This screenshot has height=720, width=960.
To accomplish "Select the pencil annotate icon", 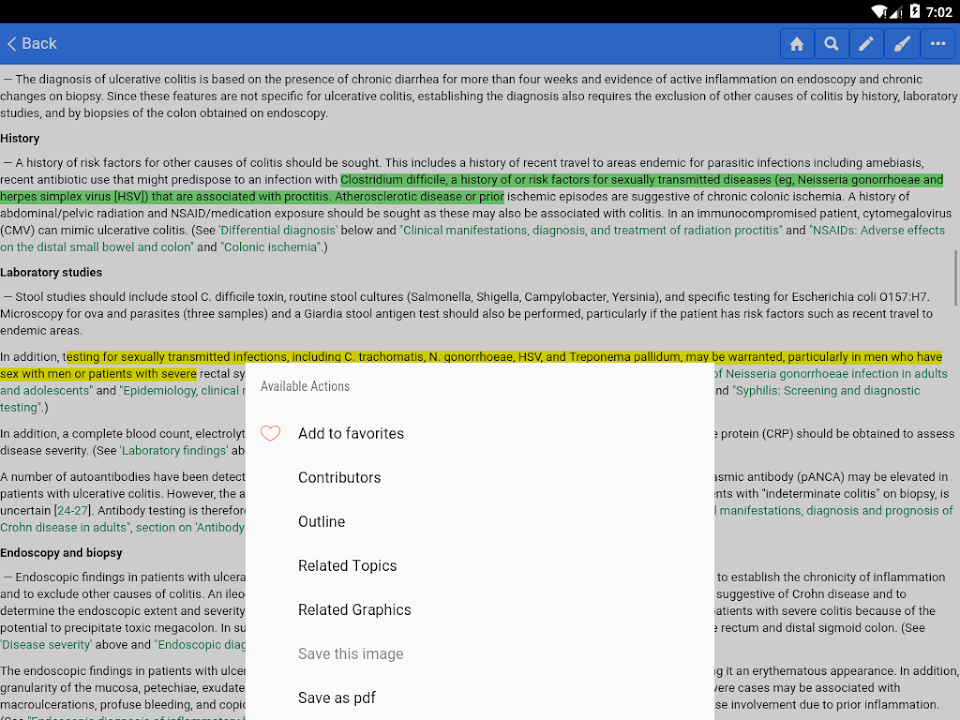I will [x=866, y=44].
